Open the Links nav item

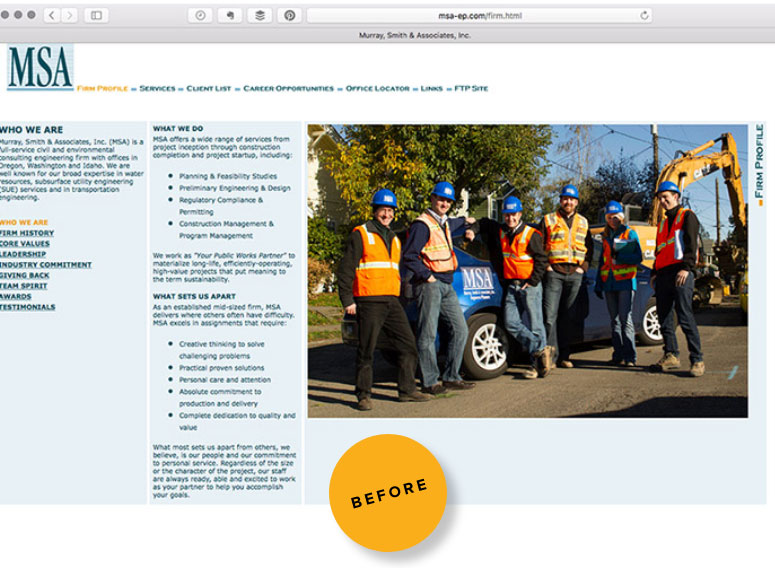(x=431, y=88)
